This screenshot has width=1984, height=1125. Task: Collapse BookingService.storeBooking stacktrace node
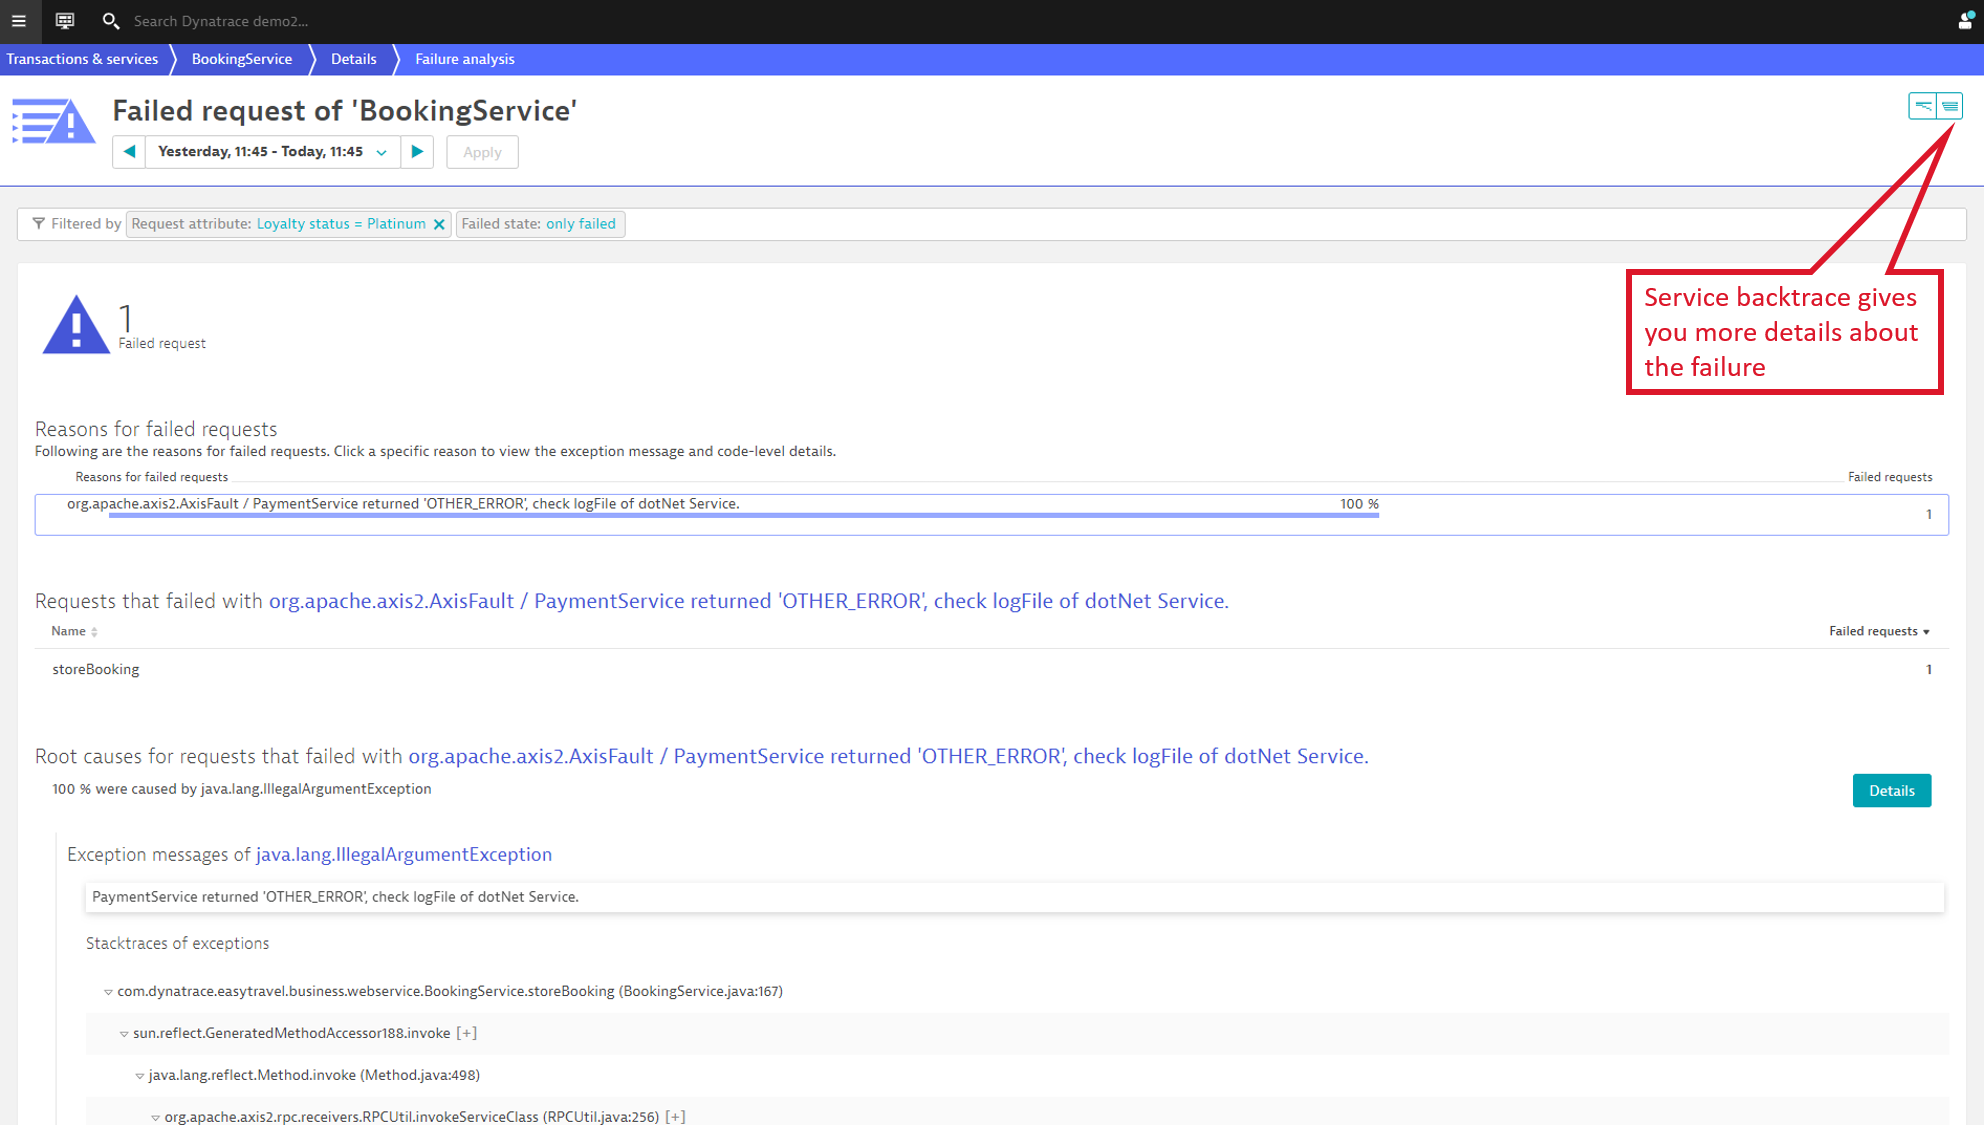tap(108, 992)
